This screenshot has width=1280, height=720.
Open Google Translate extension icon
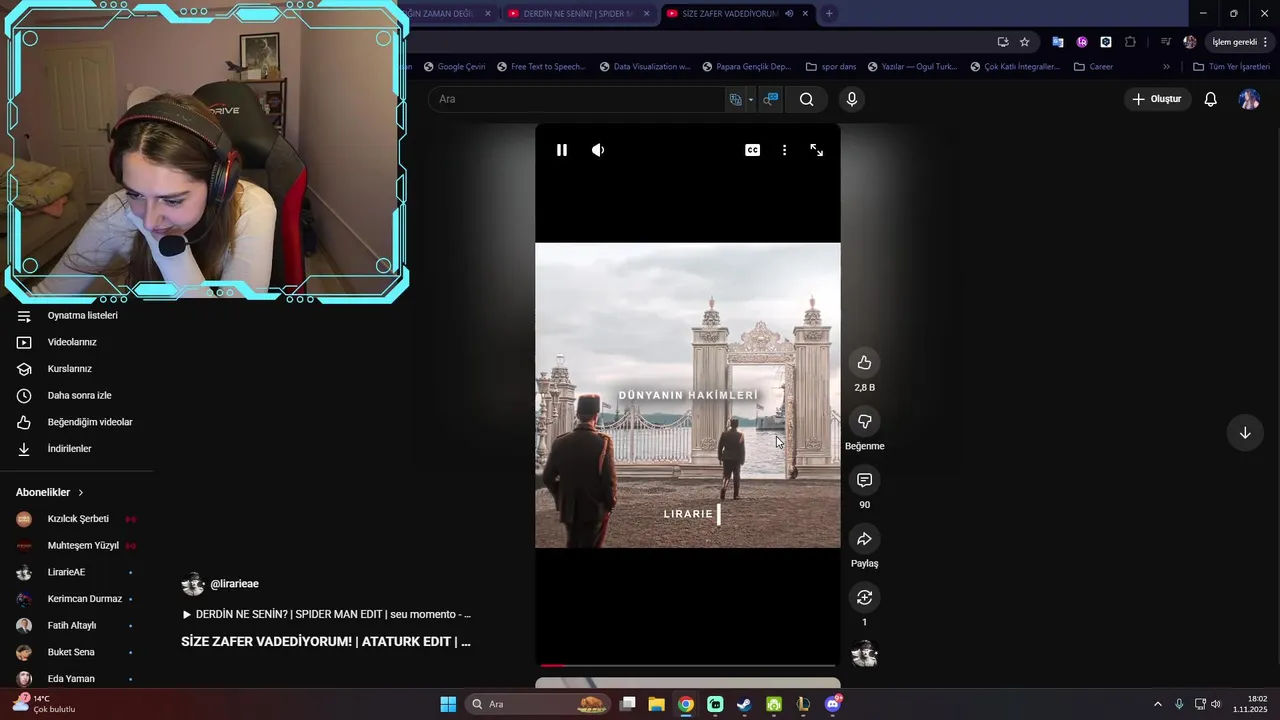pyautogui.click(x=1057, y=42)
